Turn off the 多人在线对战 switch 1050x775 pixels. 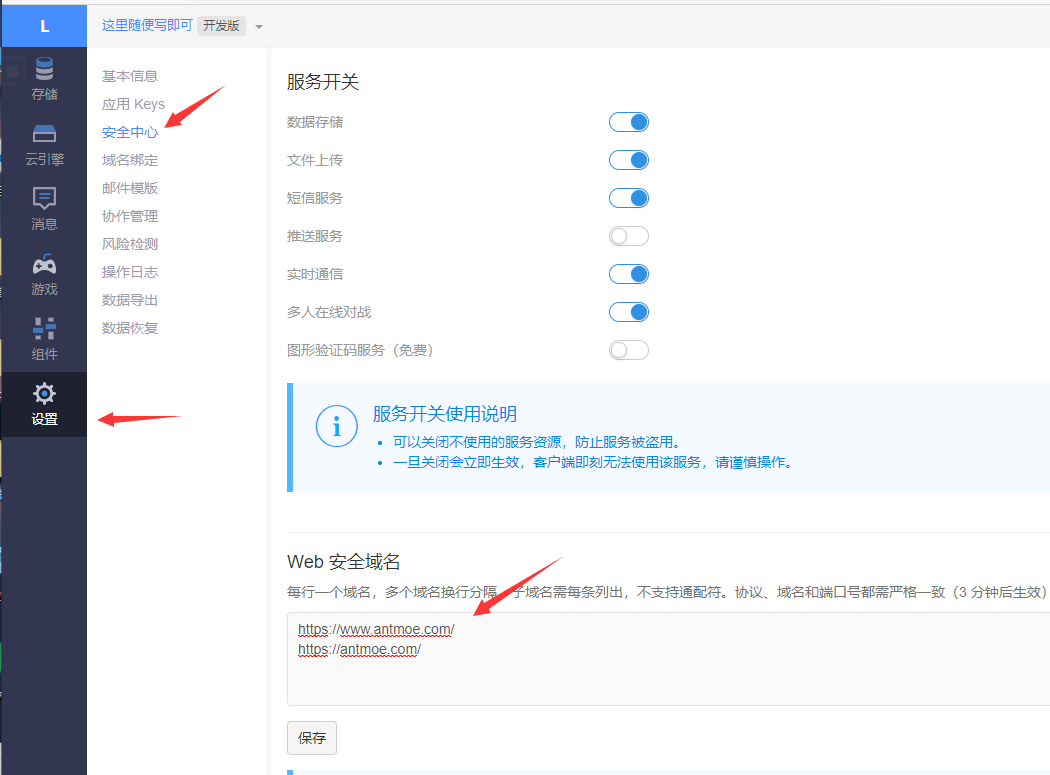point(629,312)
